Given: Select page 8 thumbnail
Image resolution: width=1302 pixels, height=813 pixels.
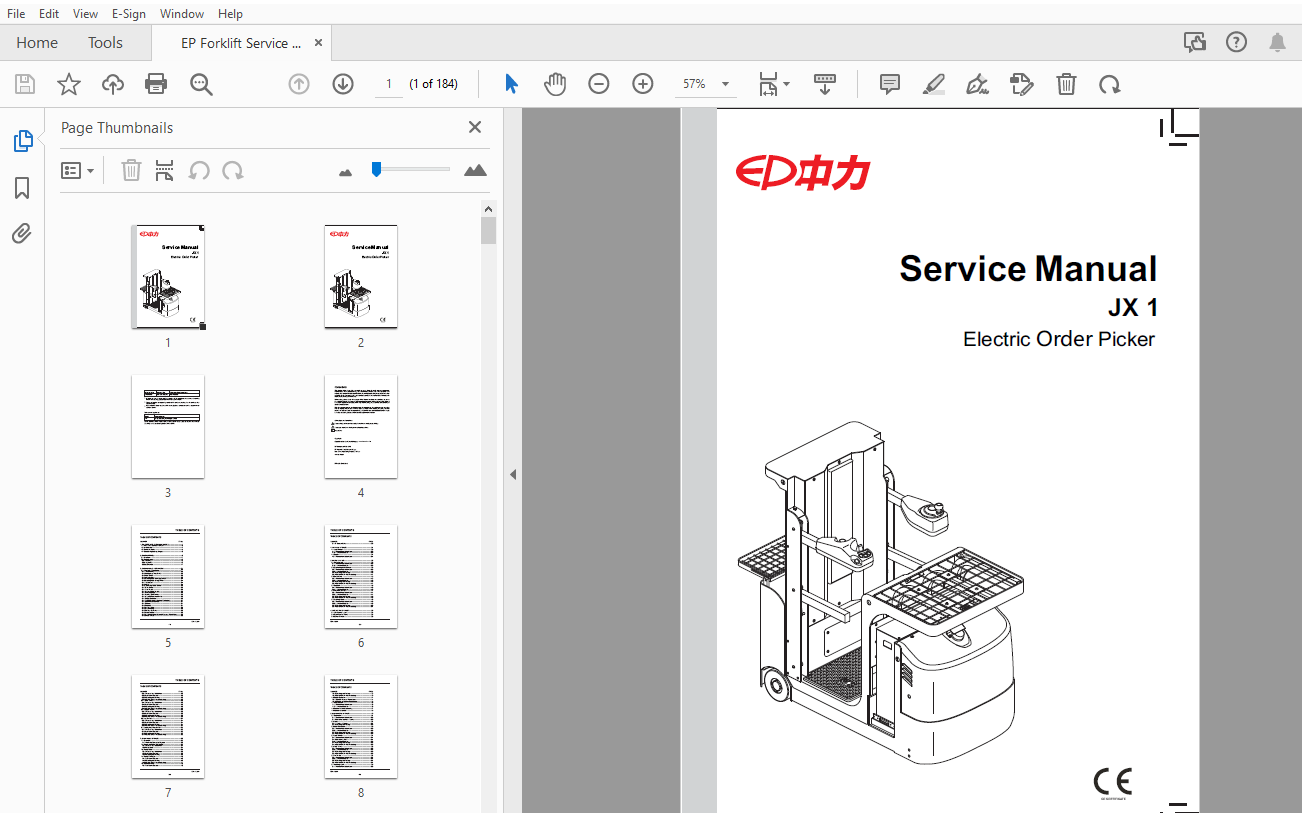Looking at the screenshot, I should [361, 727].
